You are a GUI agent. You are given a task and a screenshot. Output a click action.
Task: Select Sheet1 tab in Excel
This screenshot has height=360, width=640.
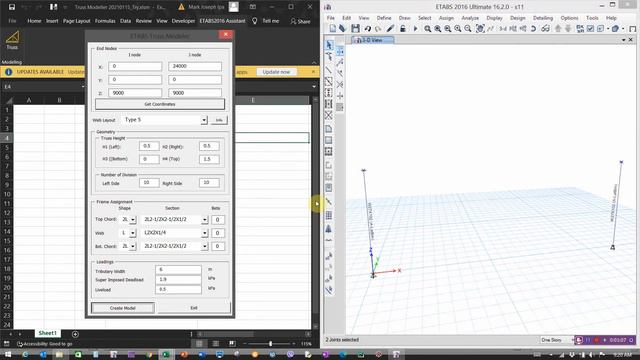tap(48, 333)
